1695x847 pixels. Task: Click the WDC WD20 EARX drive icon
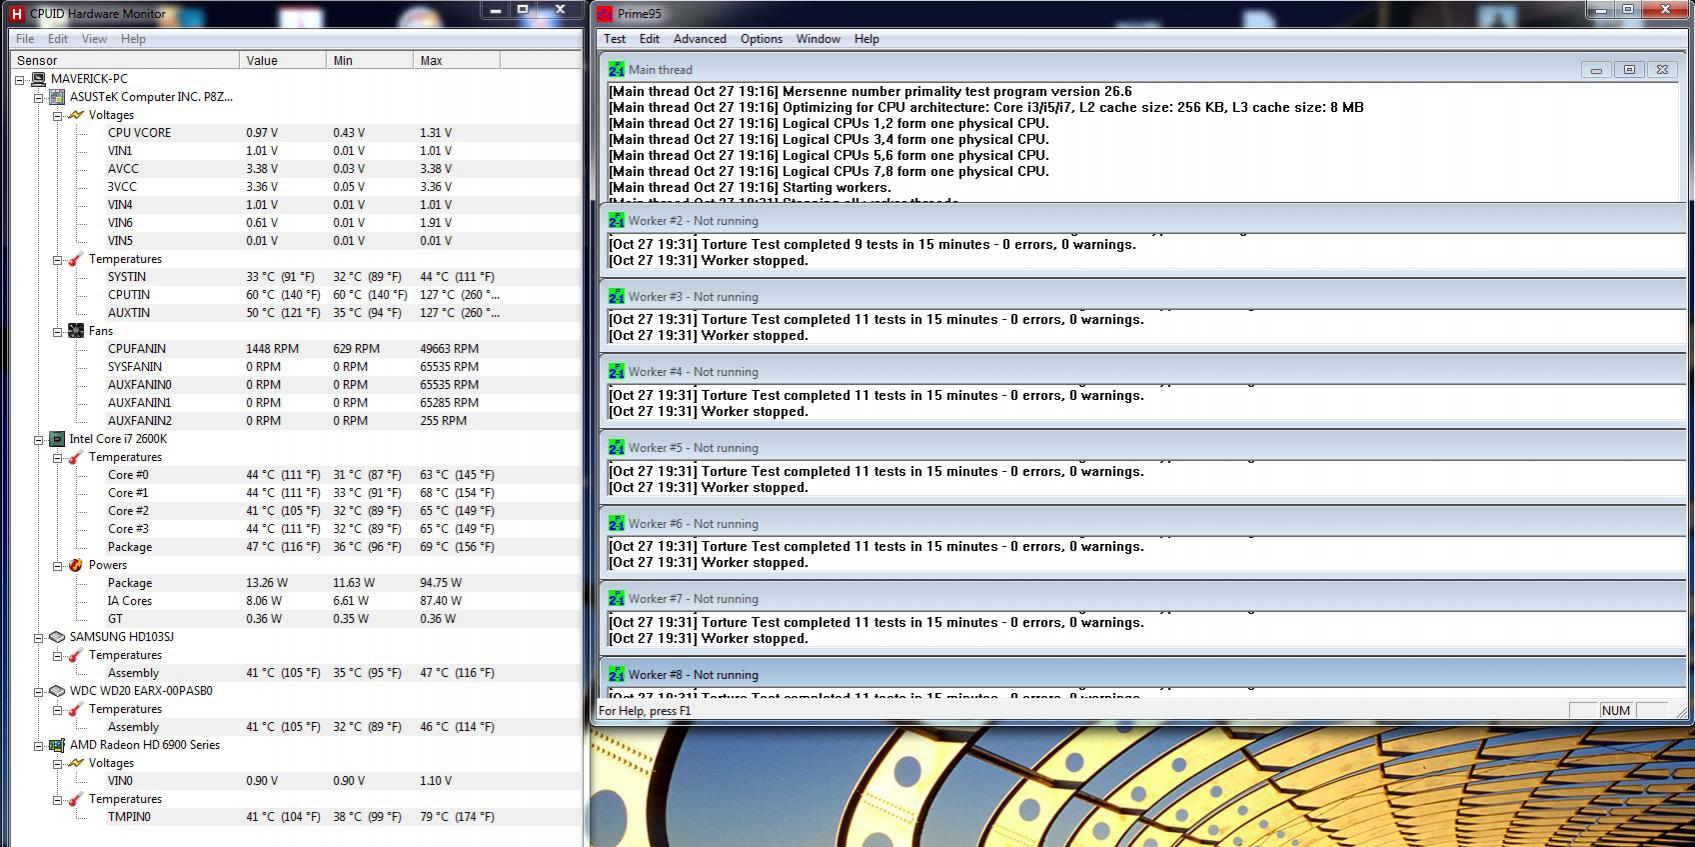[57, 691]
